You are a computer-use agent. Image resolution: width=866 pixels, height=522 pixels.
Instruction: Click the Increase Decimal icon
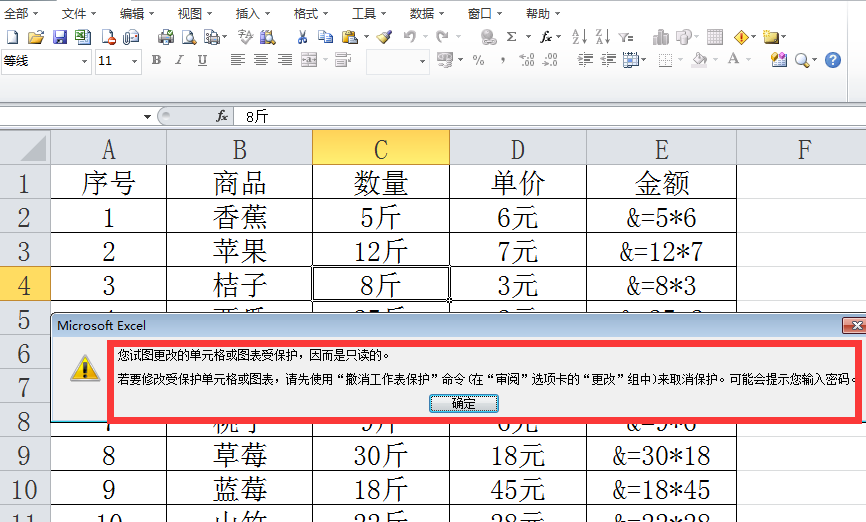point(527,60)
